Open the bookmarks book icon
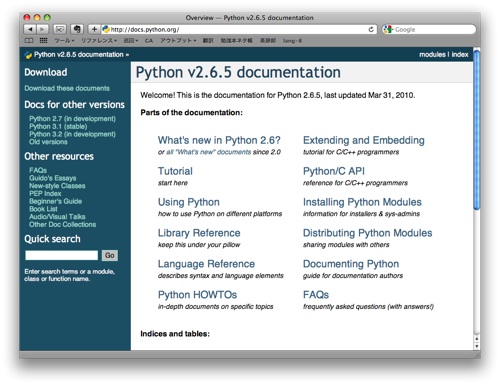 (29, 41)
